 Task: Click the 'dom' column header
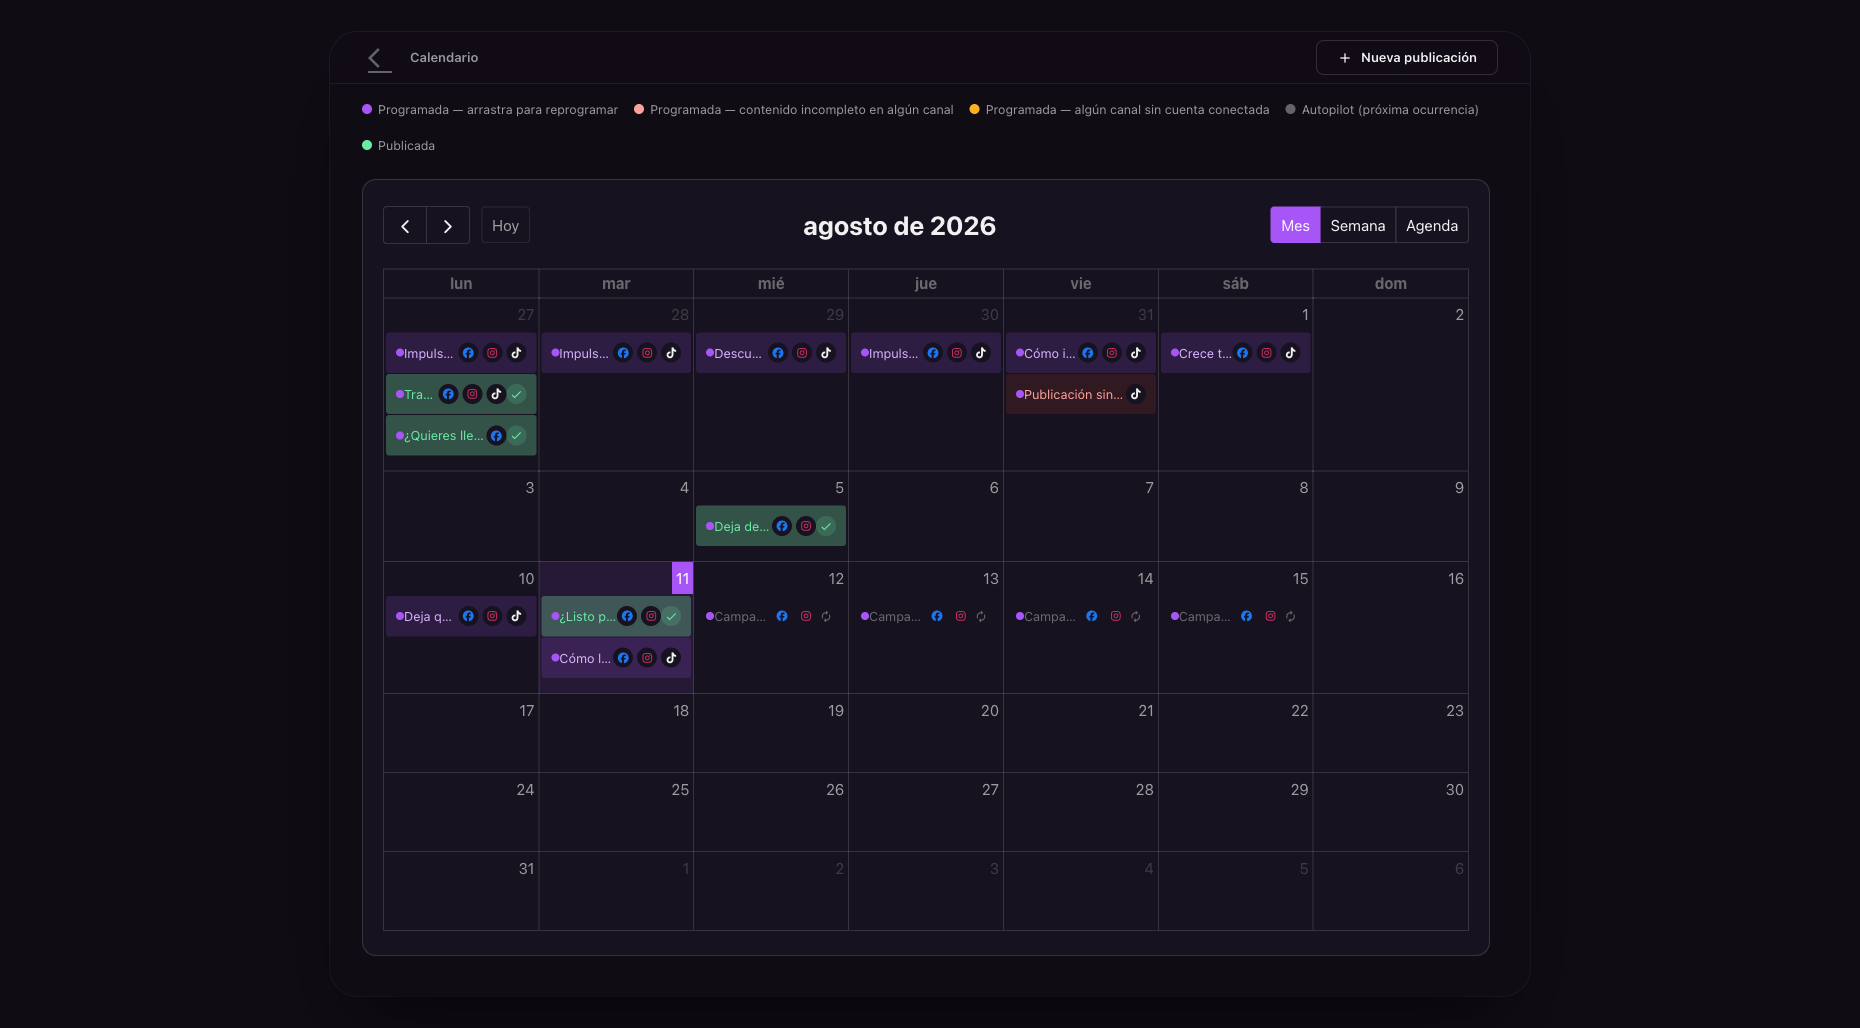point(1390,284)
